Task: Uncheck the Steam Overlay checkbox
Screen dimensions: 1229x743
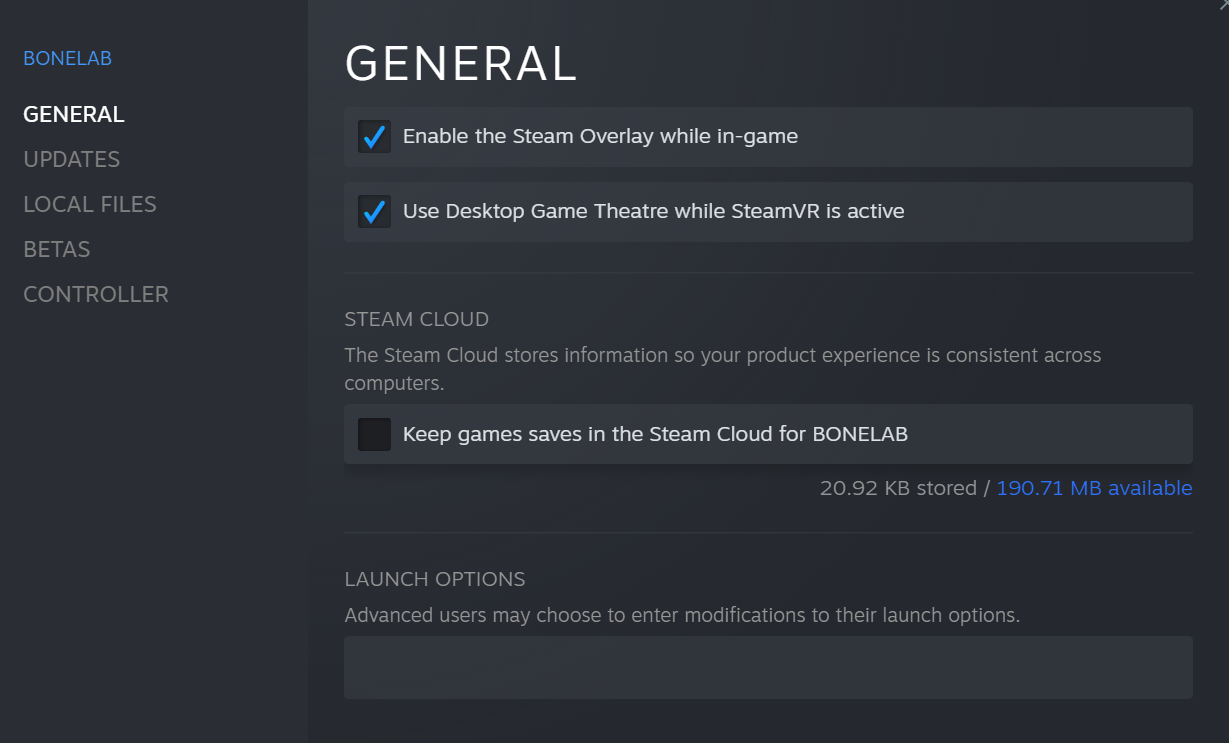Action: [374, 137]
